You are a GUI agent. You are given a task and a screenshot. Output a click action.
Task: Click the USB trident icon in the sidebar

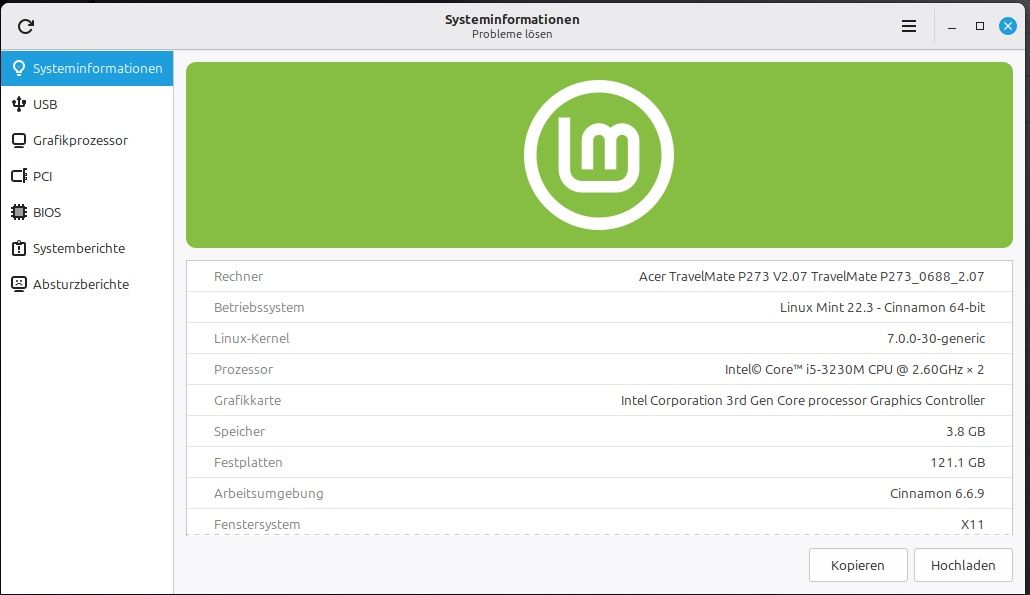[x=19, y=104]
